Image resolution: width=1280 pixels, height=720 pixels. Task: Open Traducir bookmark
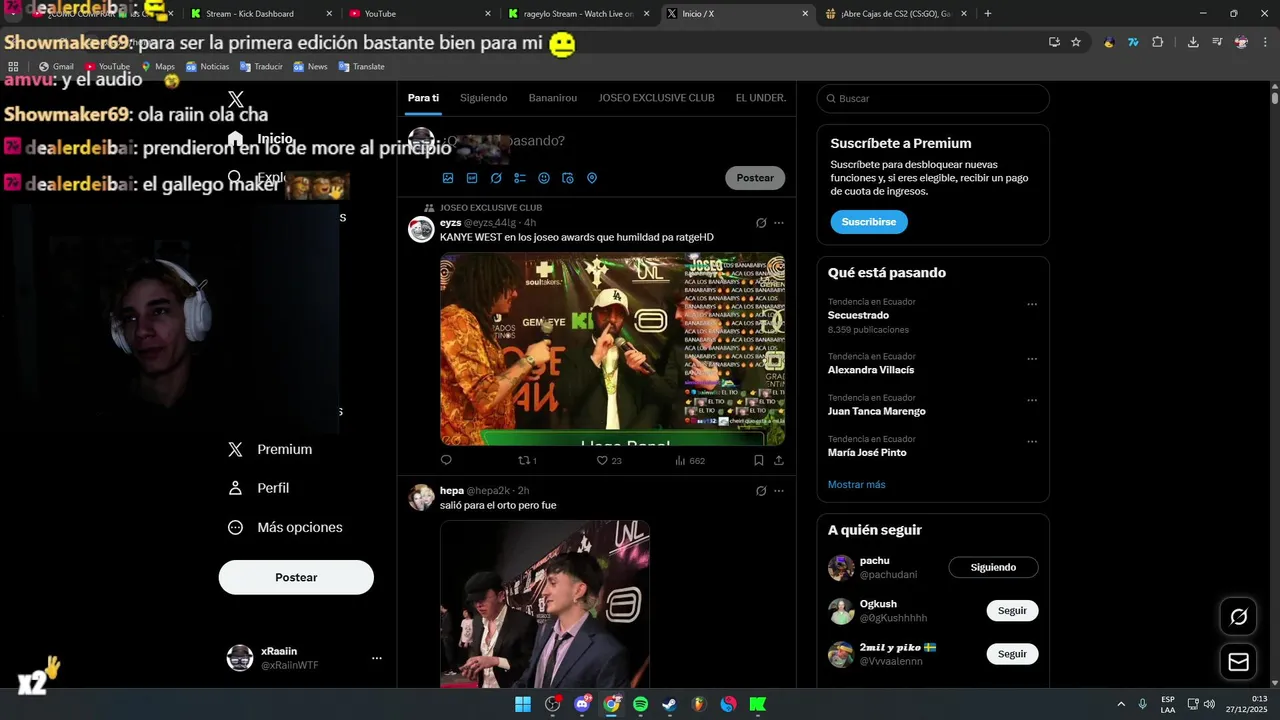point(261,66)
